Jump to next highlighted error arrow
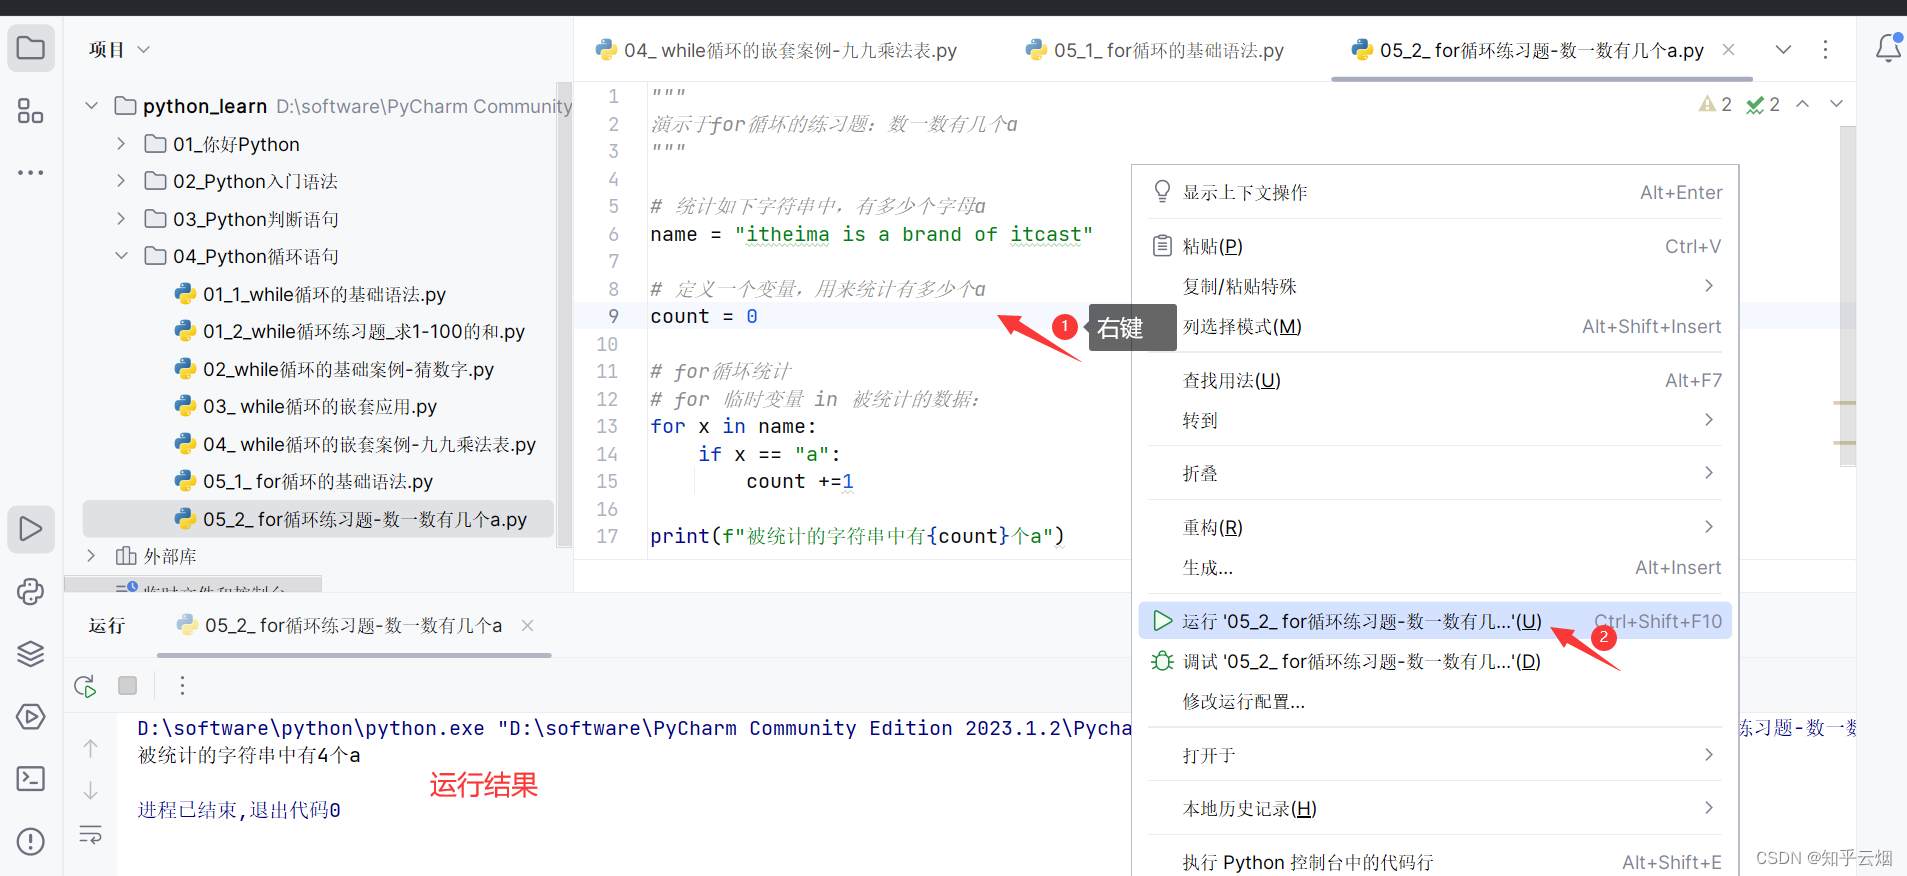The width and height of the screenshot is (1907, 876). point(1836,104)
